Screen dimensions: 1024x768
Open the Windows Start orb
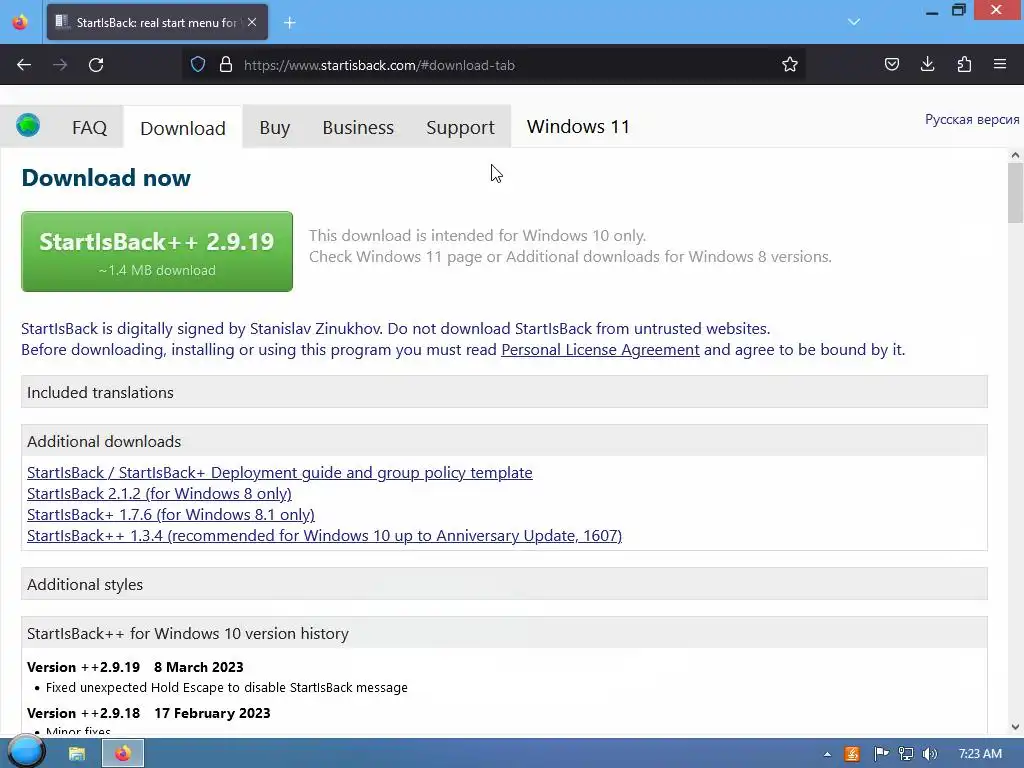[x=26, y=753]
